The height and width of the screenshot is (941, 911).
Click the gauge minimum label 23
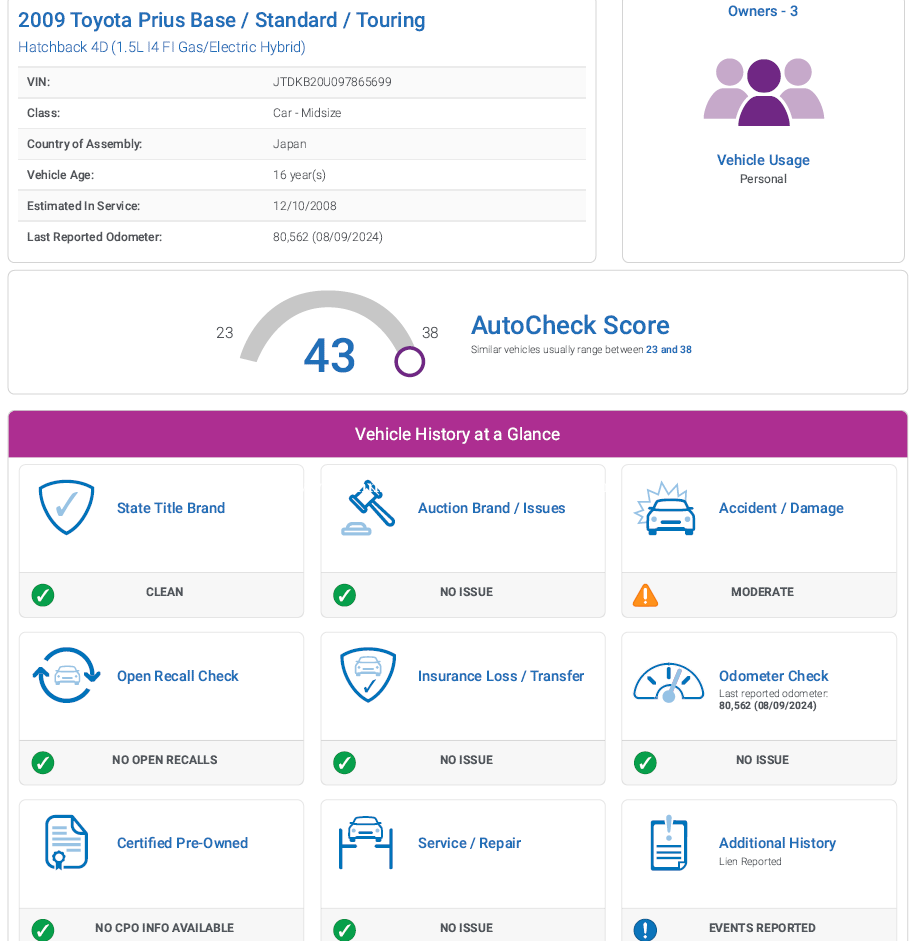coord(224,332)
